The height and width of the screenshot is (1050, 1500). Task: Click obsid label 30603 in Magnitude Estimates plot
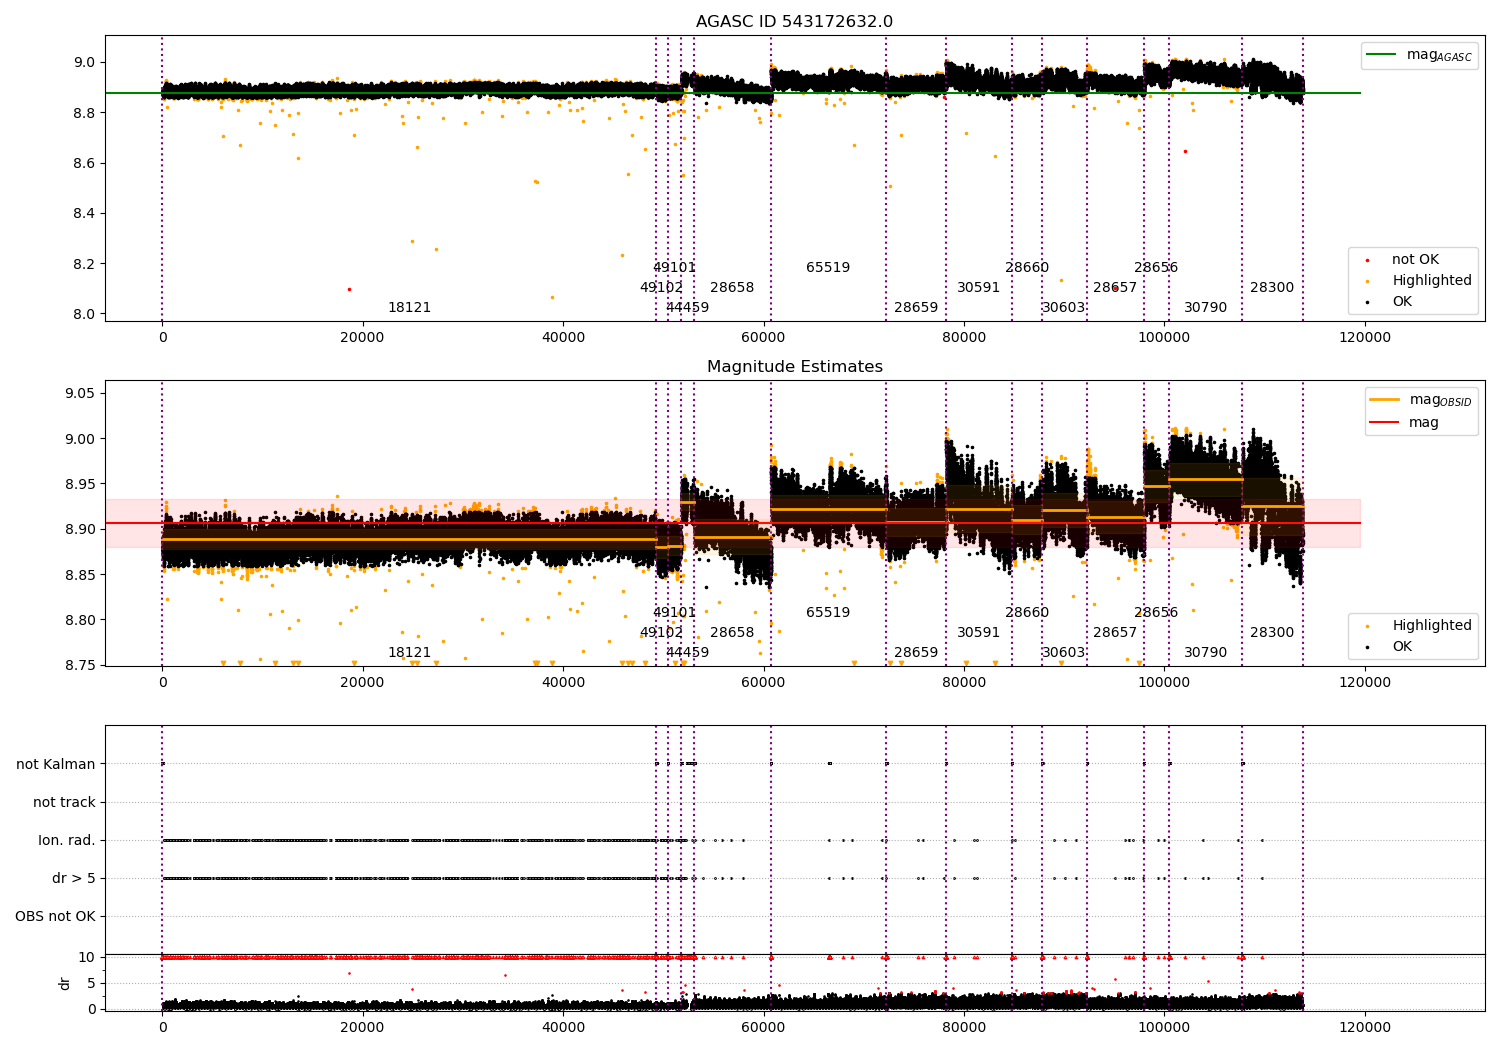pos(1063,653)
